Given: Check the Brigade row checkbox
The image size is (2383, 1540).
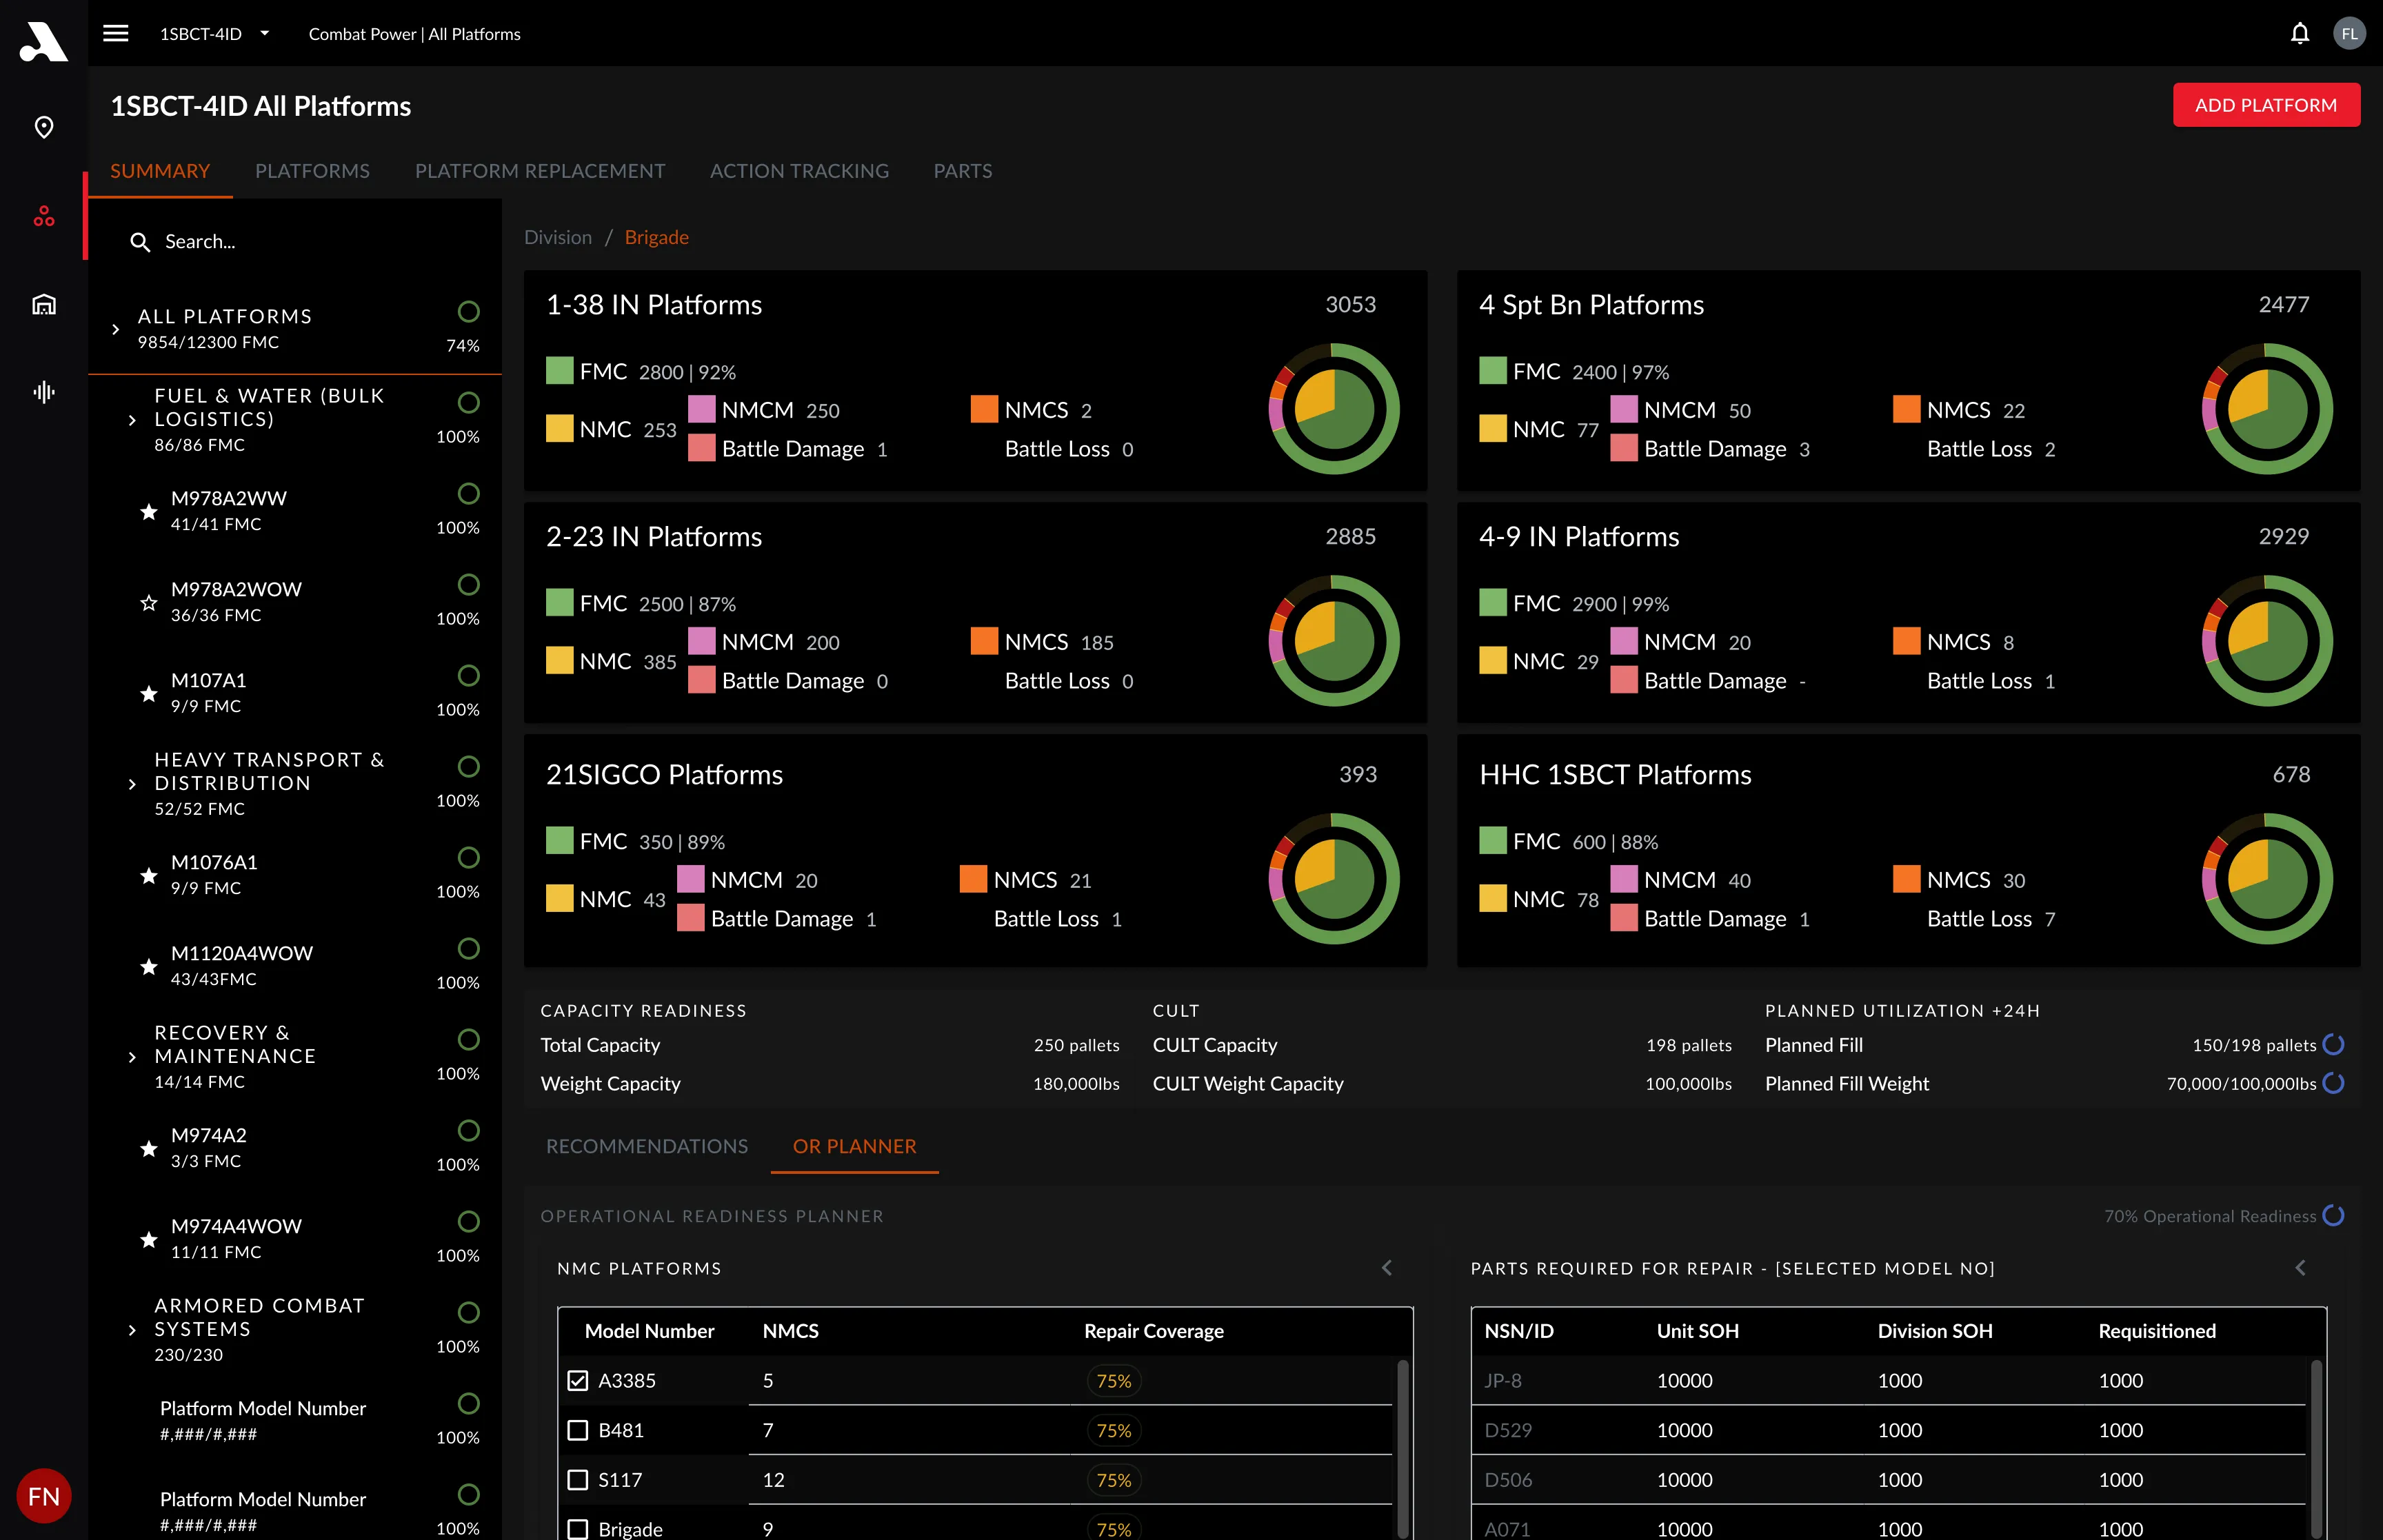Looking at the screenshot, I should (x=578, y=1529).
